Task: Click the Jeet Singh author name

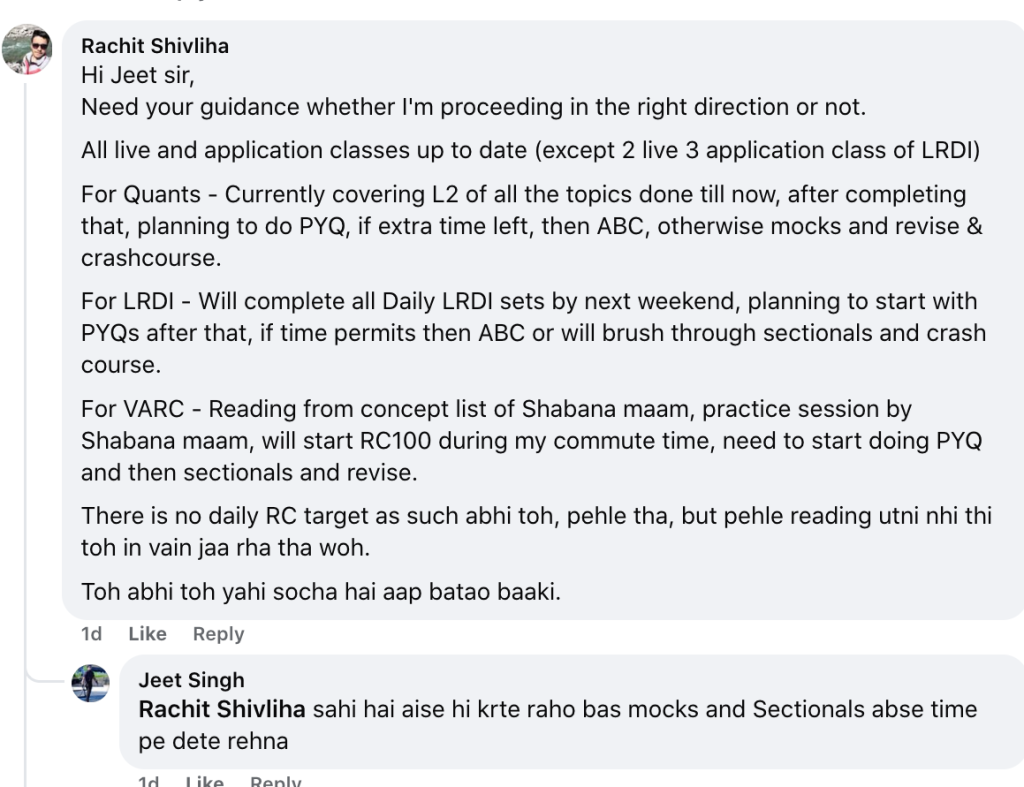Action: 191,680
